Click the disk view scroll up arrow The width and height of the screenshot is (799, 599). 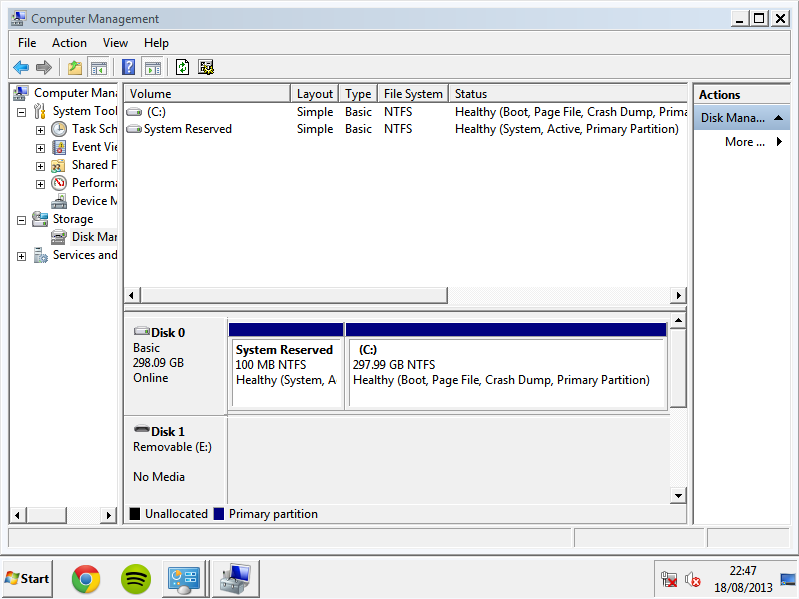[678, 321]
